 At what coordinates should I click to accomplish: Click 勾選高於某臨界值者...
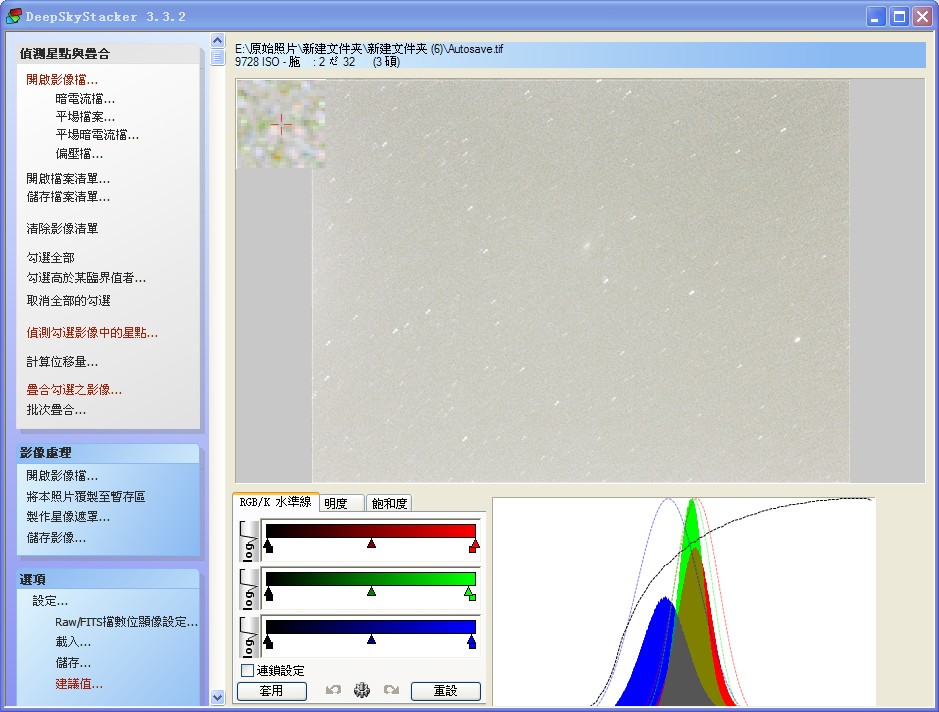tap(86, 278)
